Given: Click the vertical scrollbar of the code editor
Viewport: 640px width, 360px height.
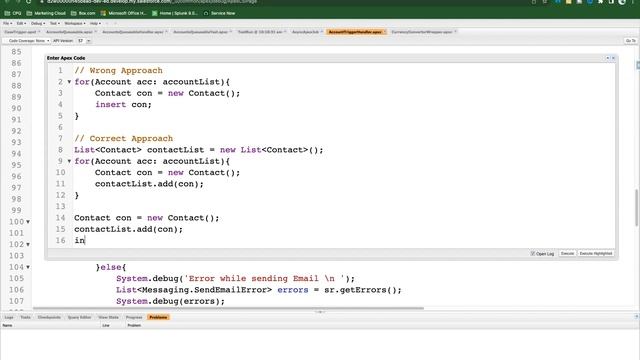Looking at the screenshot, I should [636, 208].
